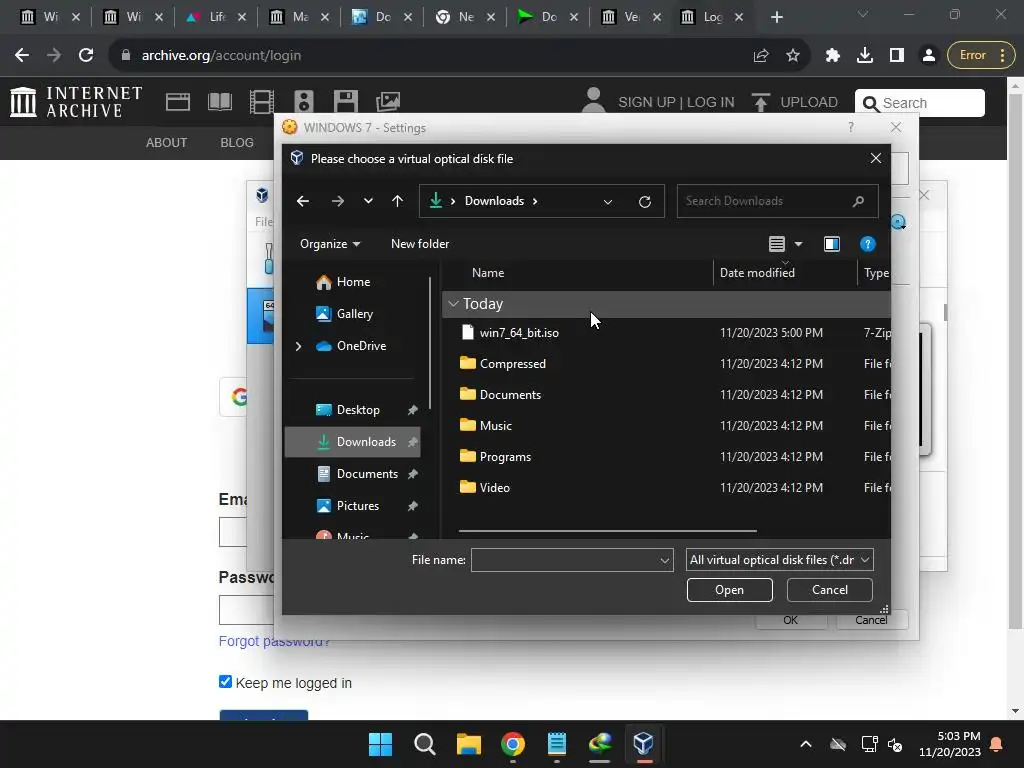Viewport: 1024px width, 768px height.
Task: Open a new Chrome tab
Action: pos(776,18)
